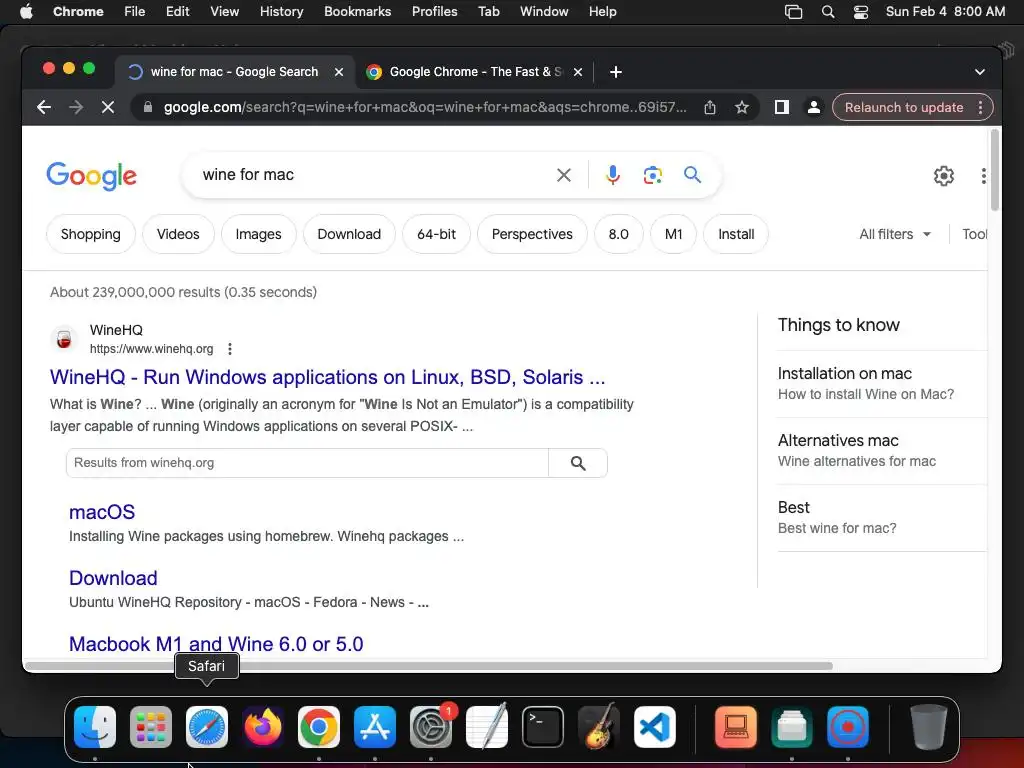Open the Chrome side panel
1024x768 pixels.
click(782, 107)
